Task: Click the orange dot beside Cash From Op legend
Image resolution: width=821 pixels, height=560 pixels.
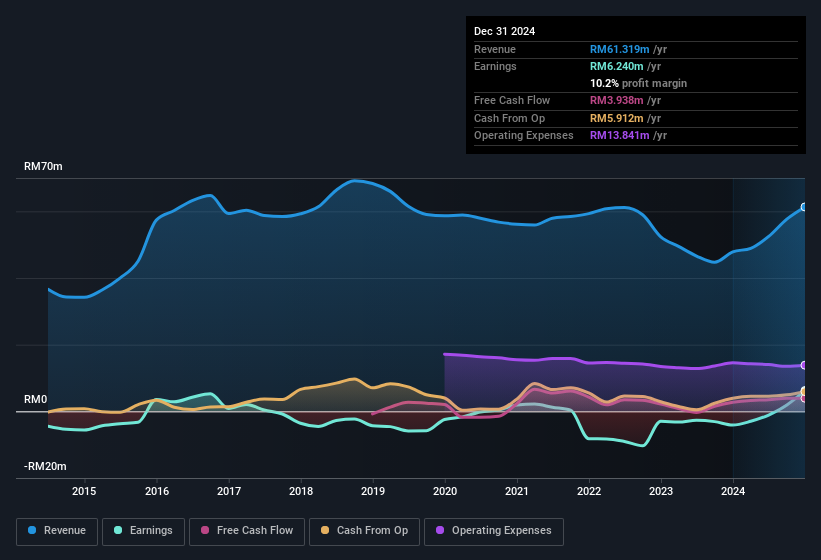Action: [325, 531]
